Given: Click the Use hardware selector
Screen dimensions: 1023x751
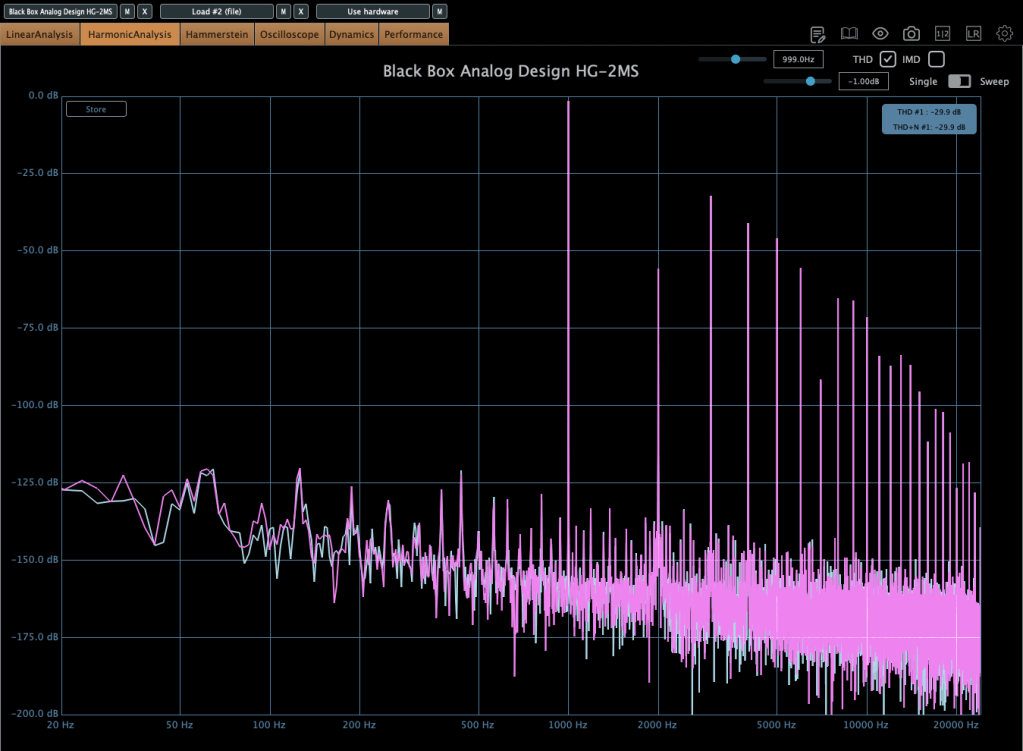Looking at the screenshot, I should click(372, 11).
